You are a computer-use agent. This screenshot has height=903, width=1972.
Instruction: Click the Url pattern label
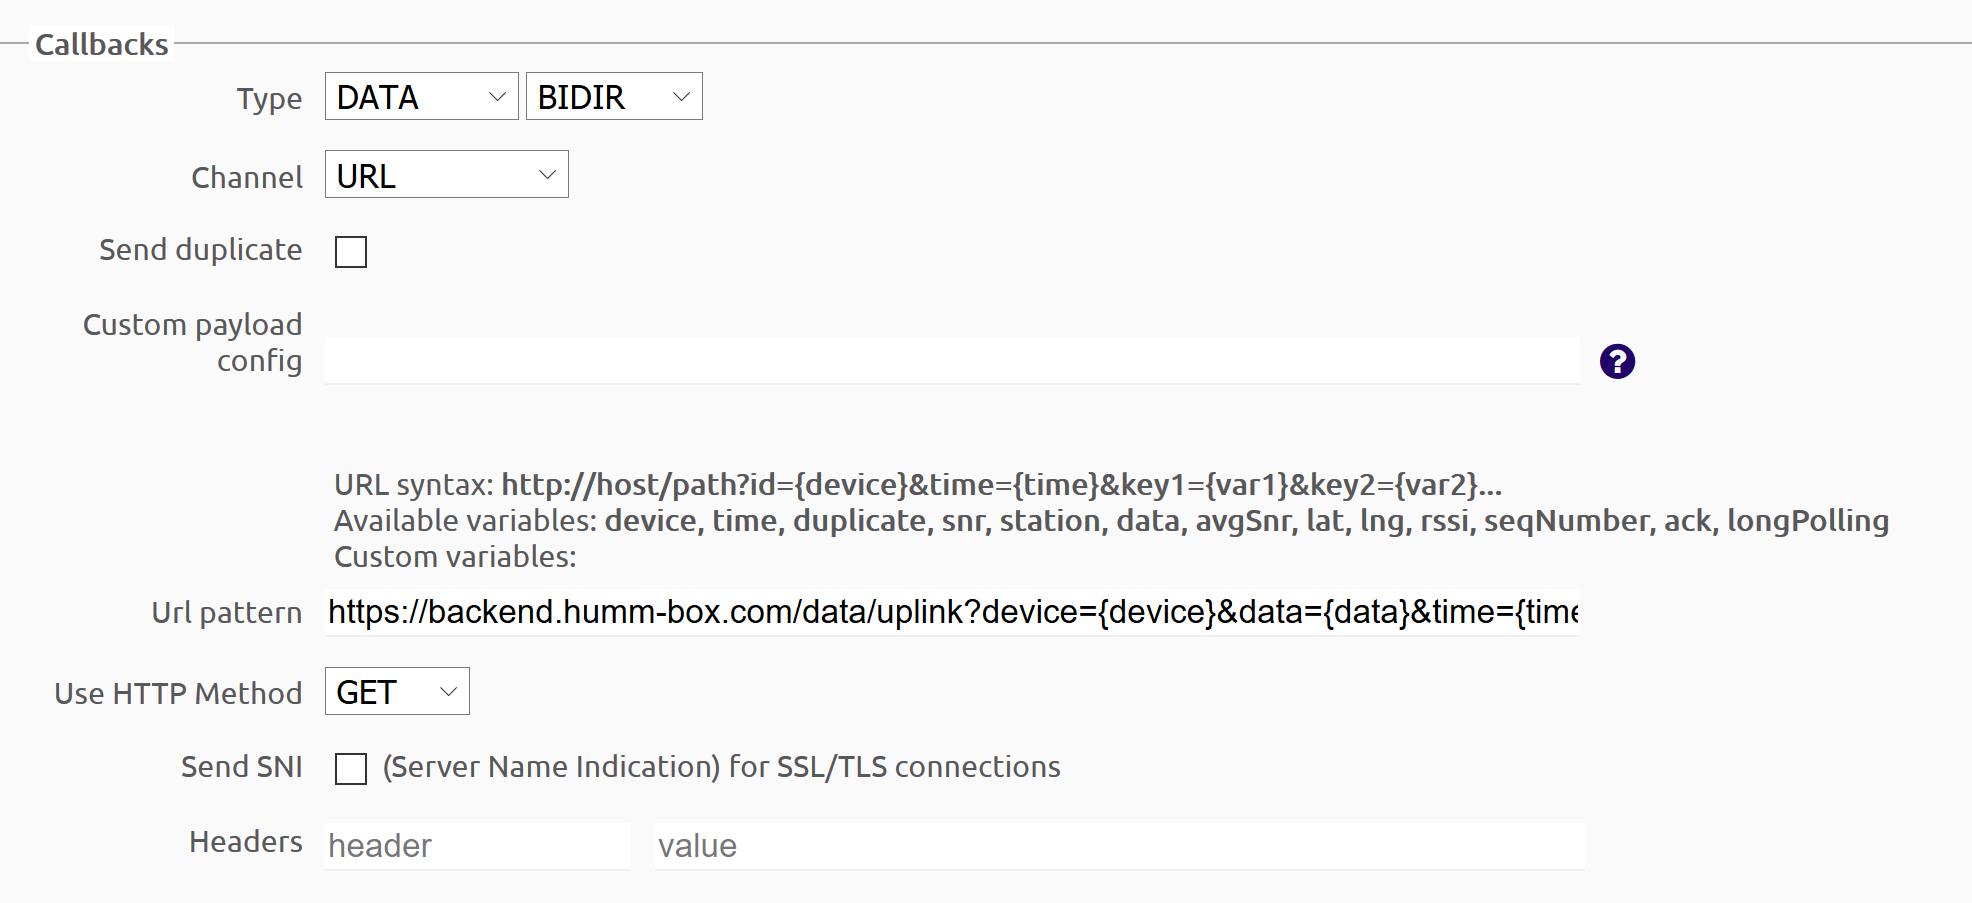(x=226, y=613)
